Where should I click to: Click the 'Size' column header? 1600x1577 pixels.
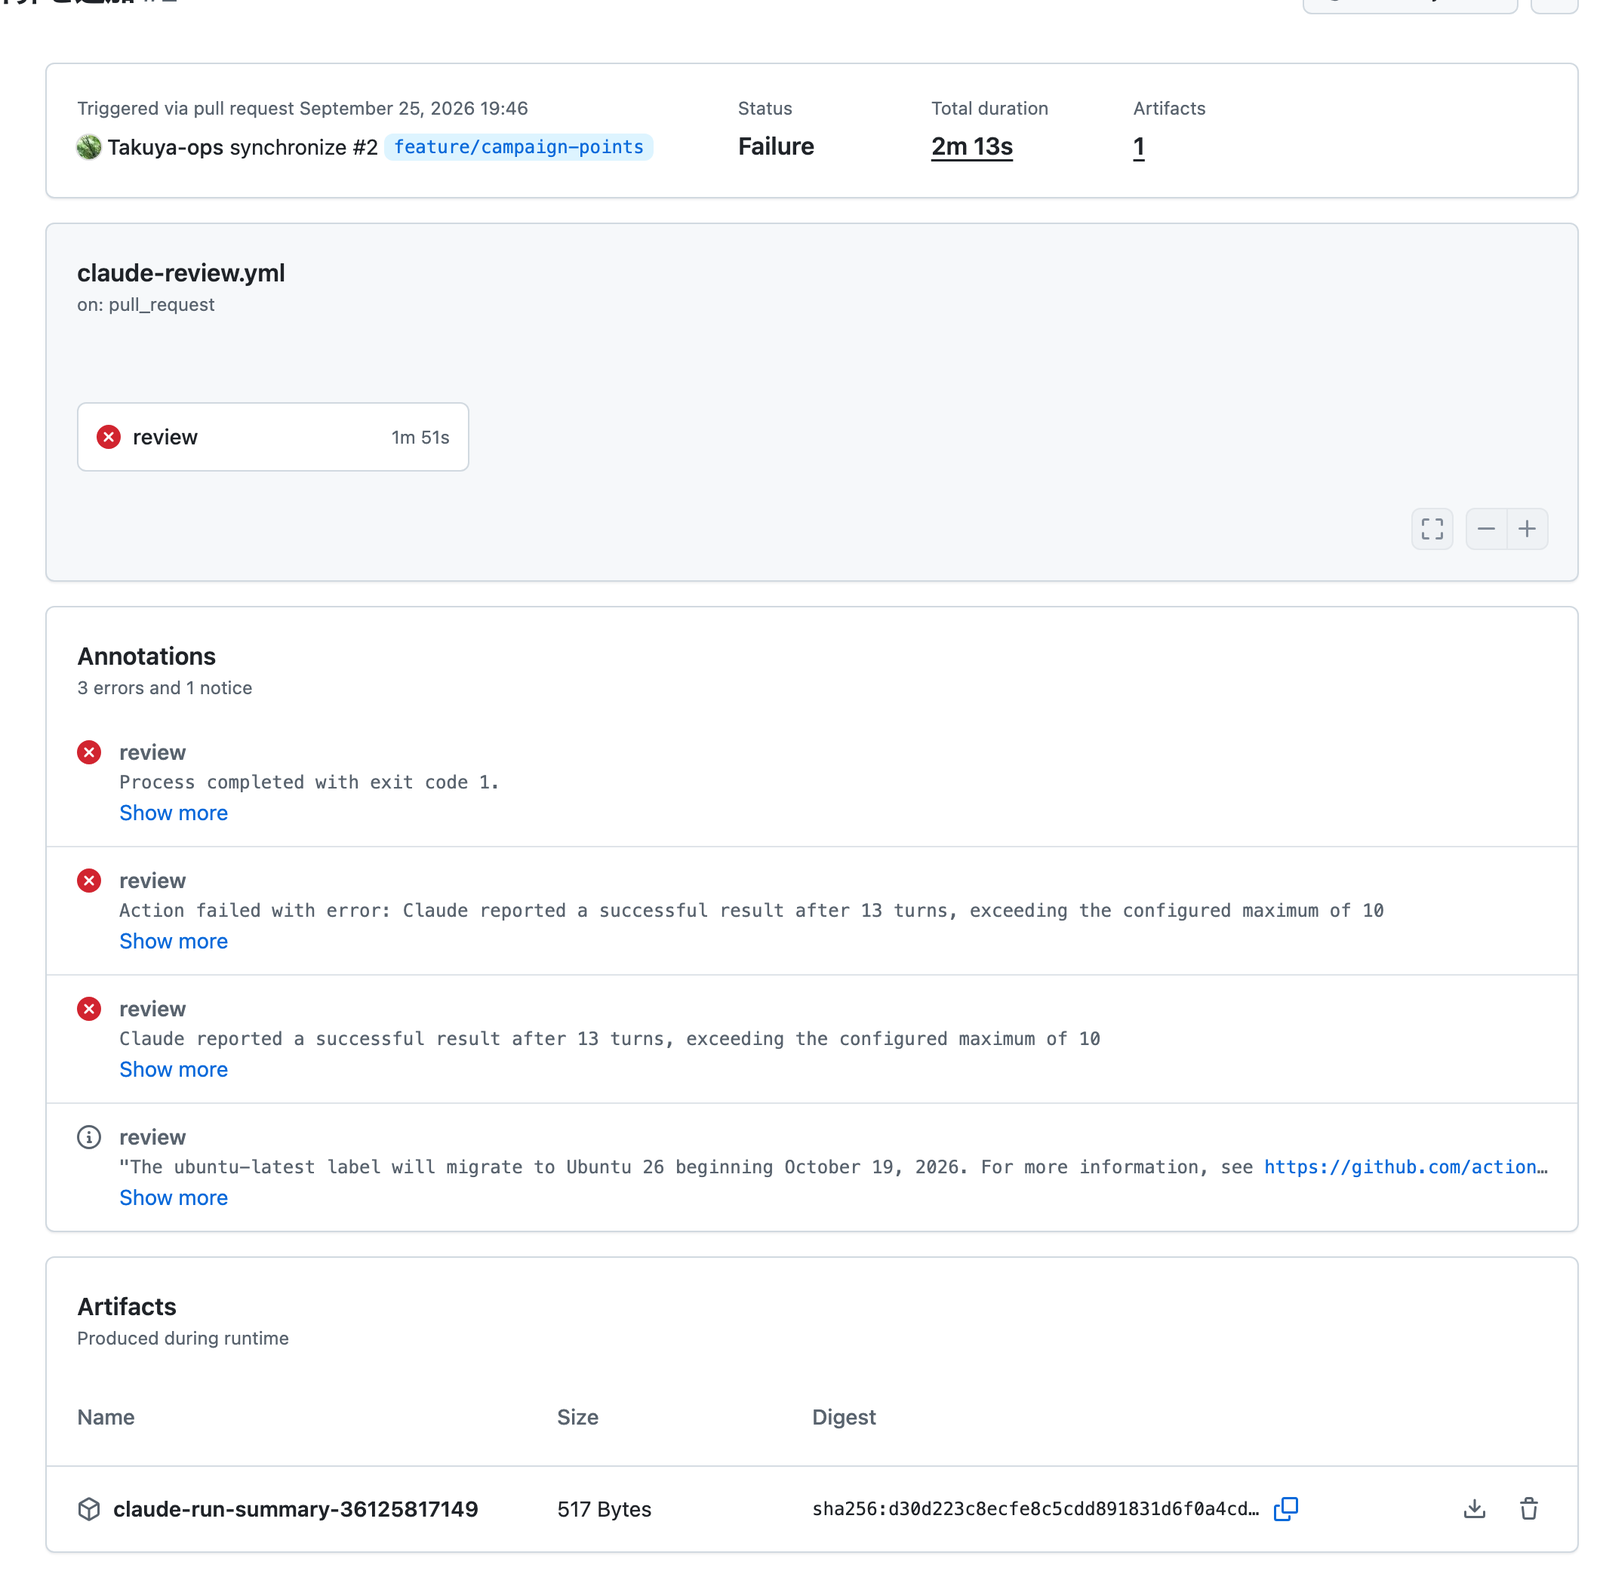[x=578, y=1417]
